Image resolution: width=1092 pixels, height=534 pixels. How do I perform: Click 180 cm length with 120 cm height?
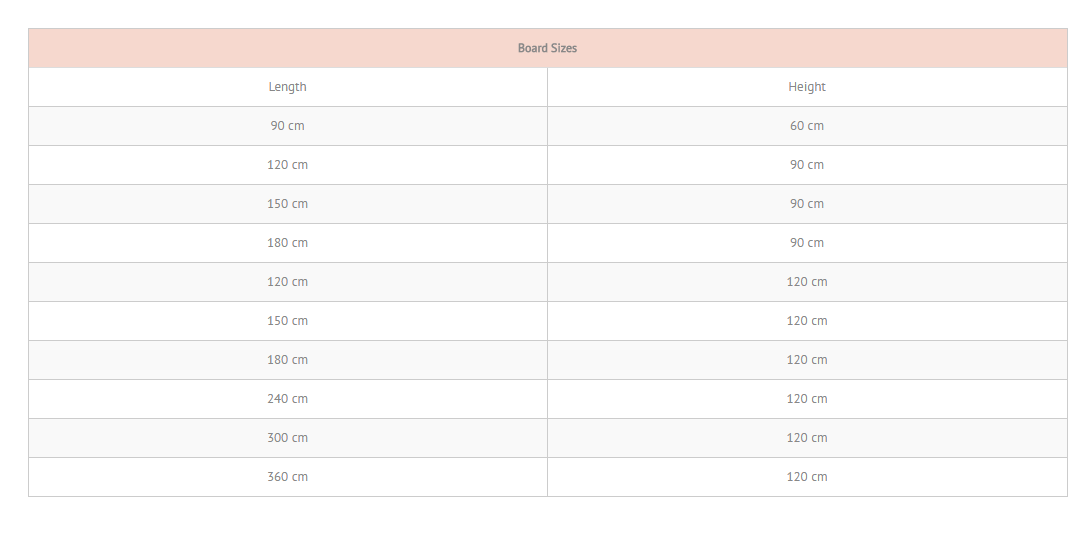pos(288,360)
